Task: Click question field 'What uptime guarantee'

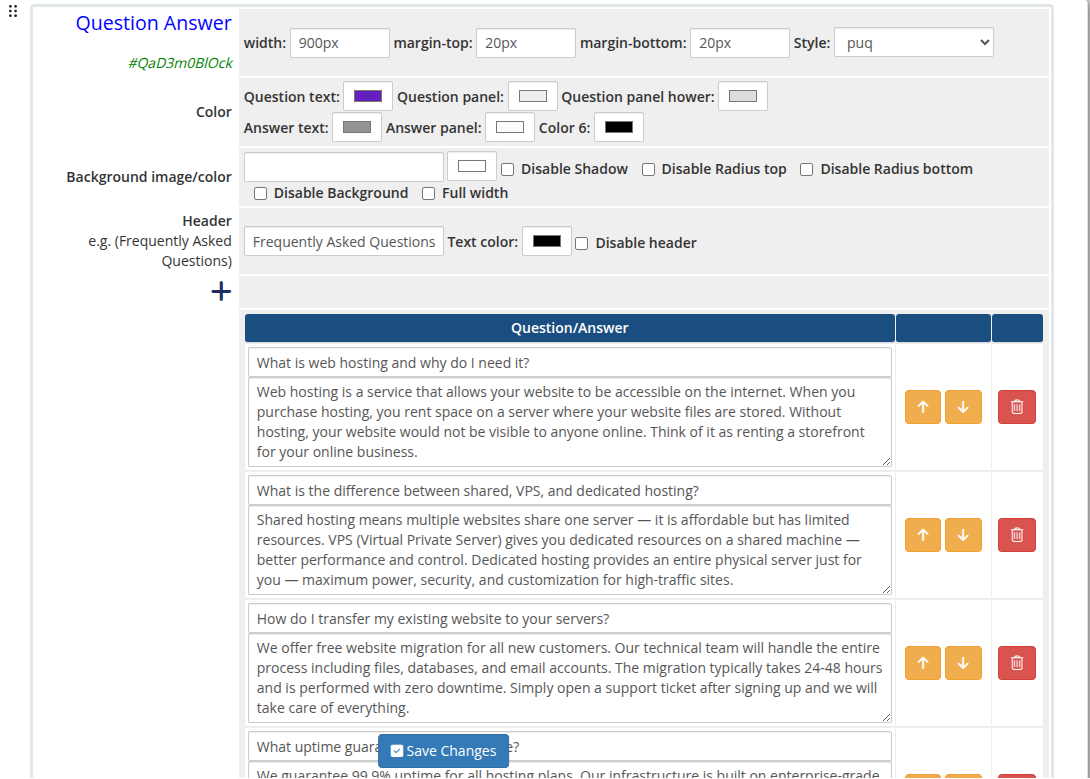Action: pyautogui.click(x=569, y=746)
